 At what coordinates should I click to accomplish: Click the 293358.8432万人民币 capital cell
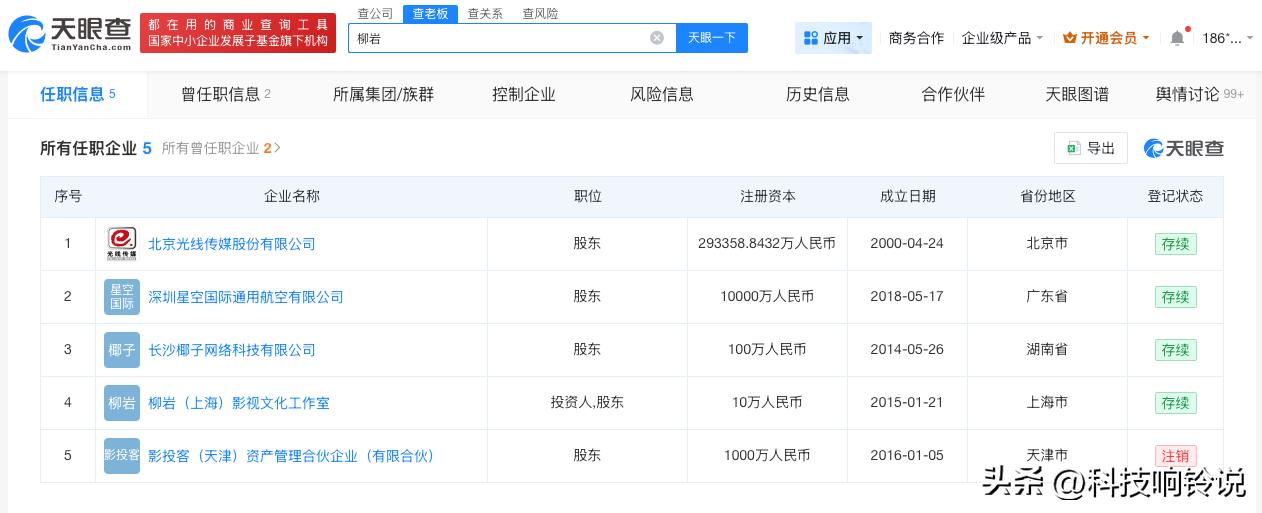(x=767, y=243)
